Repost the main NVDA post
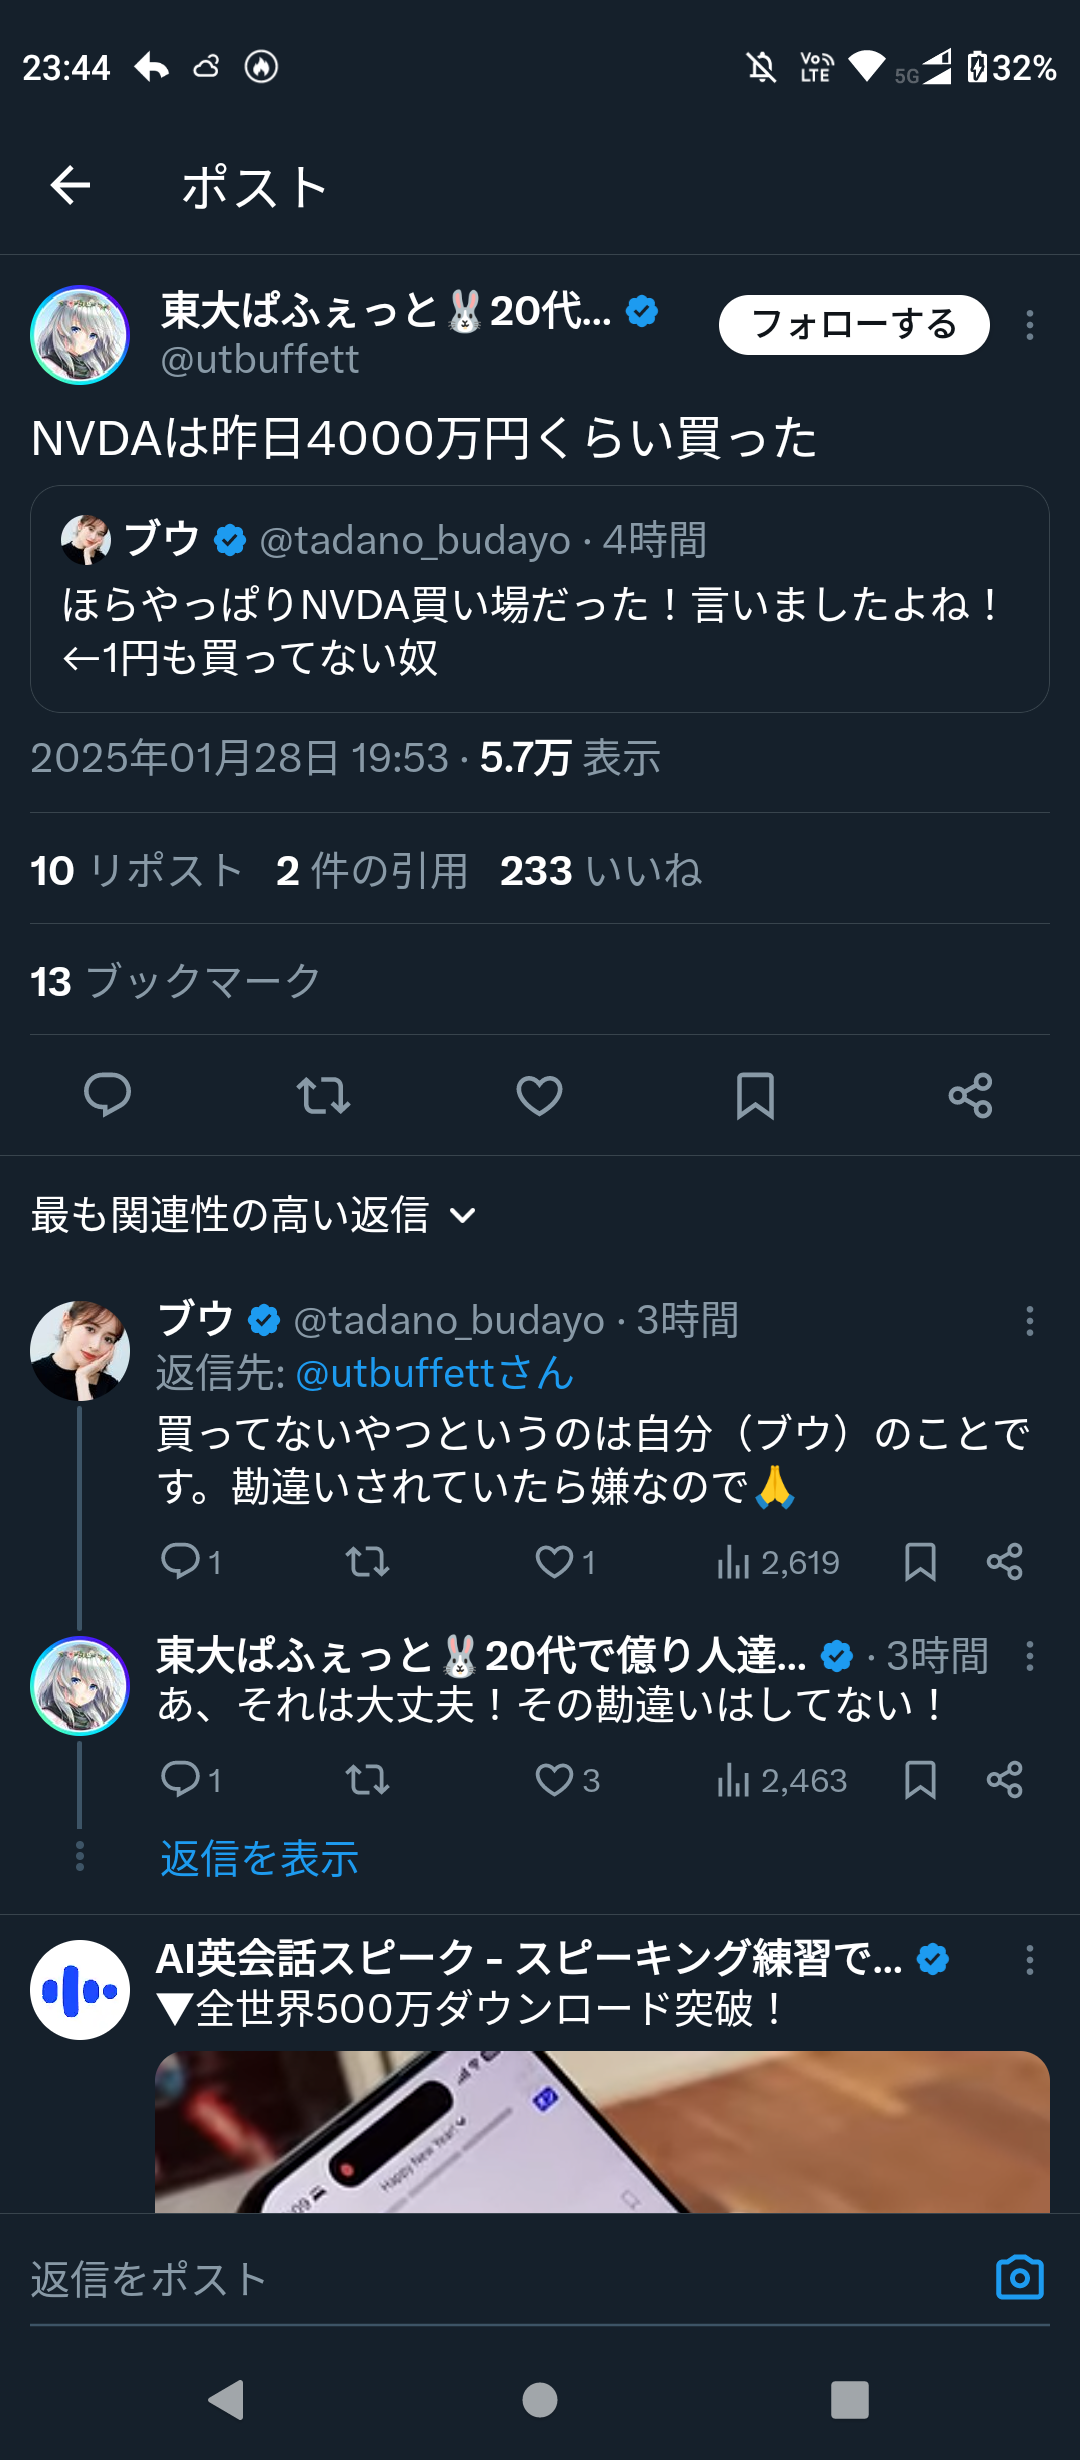 tap(323, 1095)
